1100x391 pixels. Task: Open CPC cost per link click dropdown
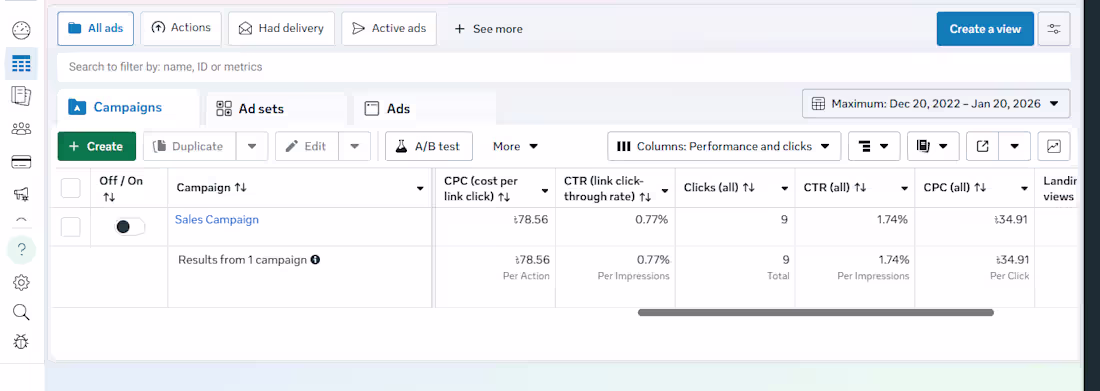tap(545, 191)
